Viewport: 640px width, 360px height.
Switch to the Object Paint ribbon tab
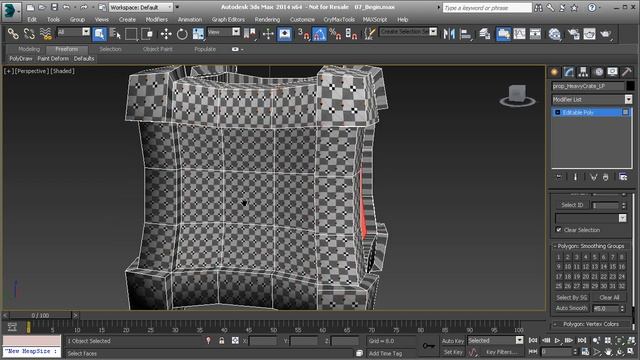coord(158,49)
